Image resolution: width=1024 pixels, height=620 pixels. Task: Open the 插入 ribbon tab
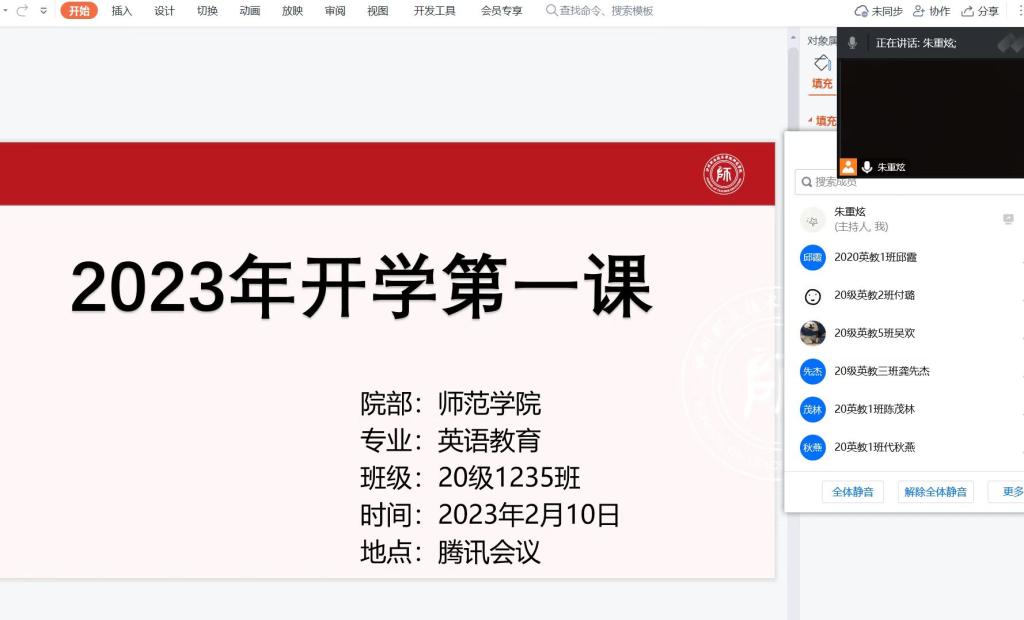click(x=121, y=11)
